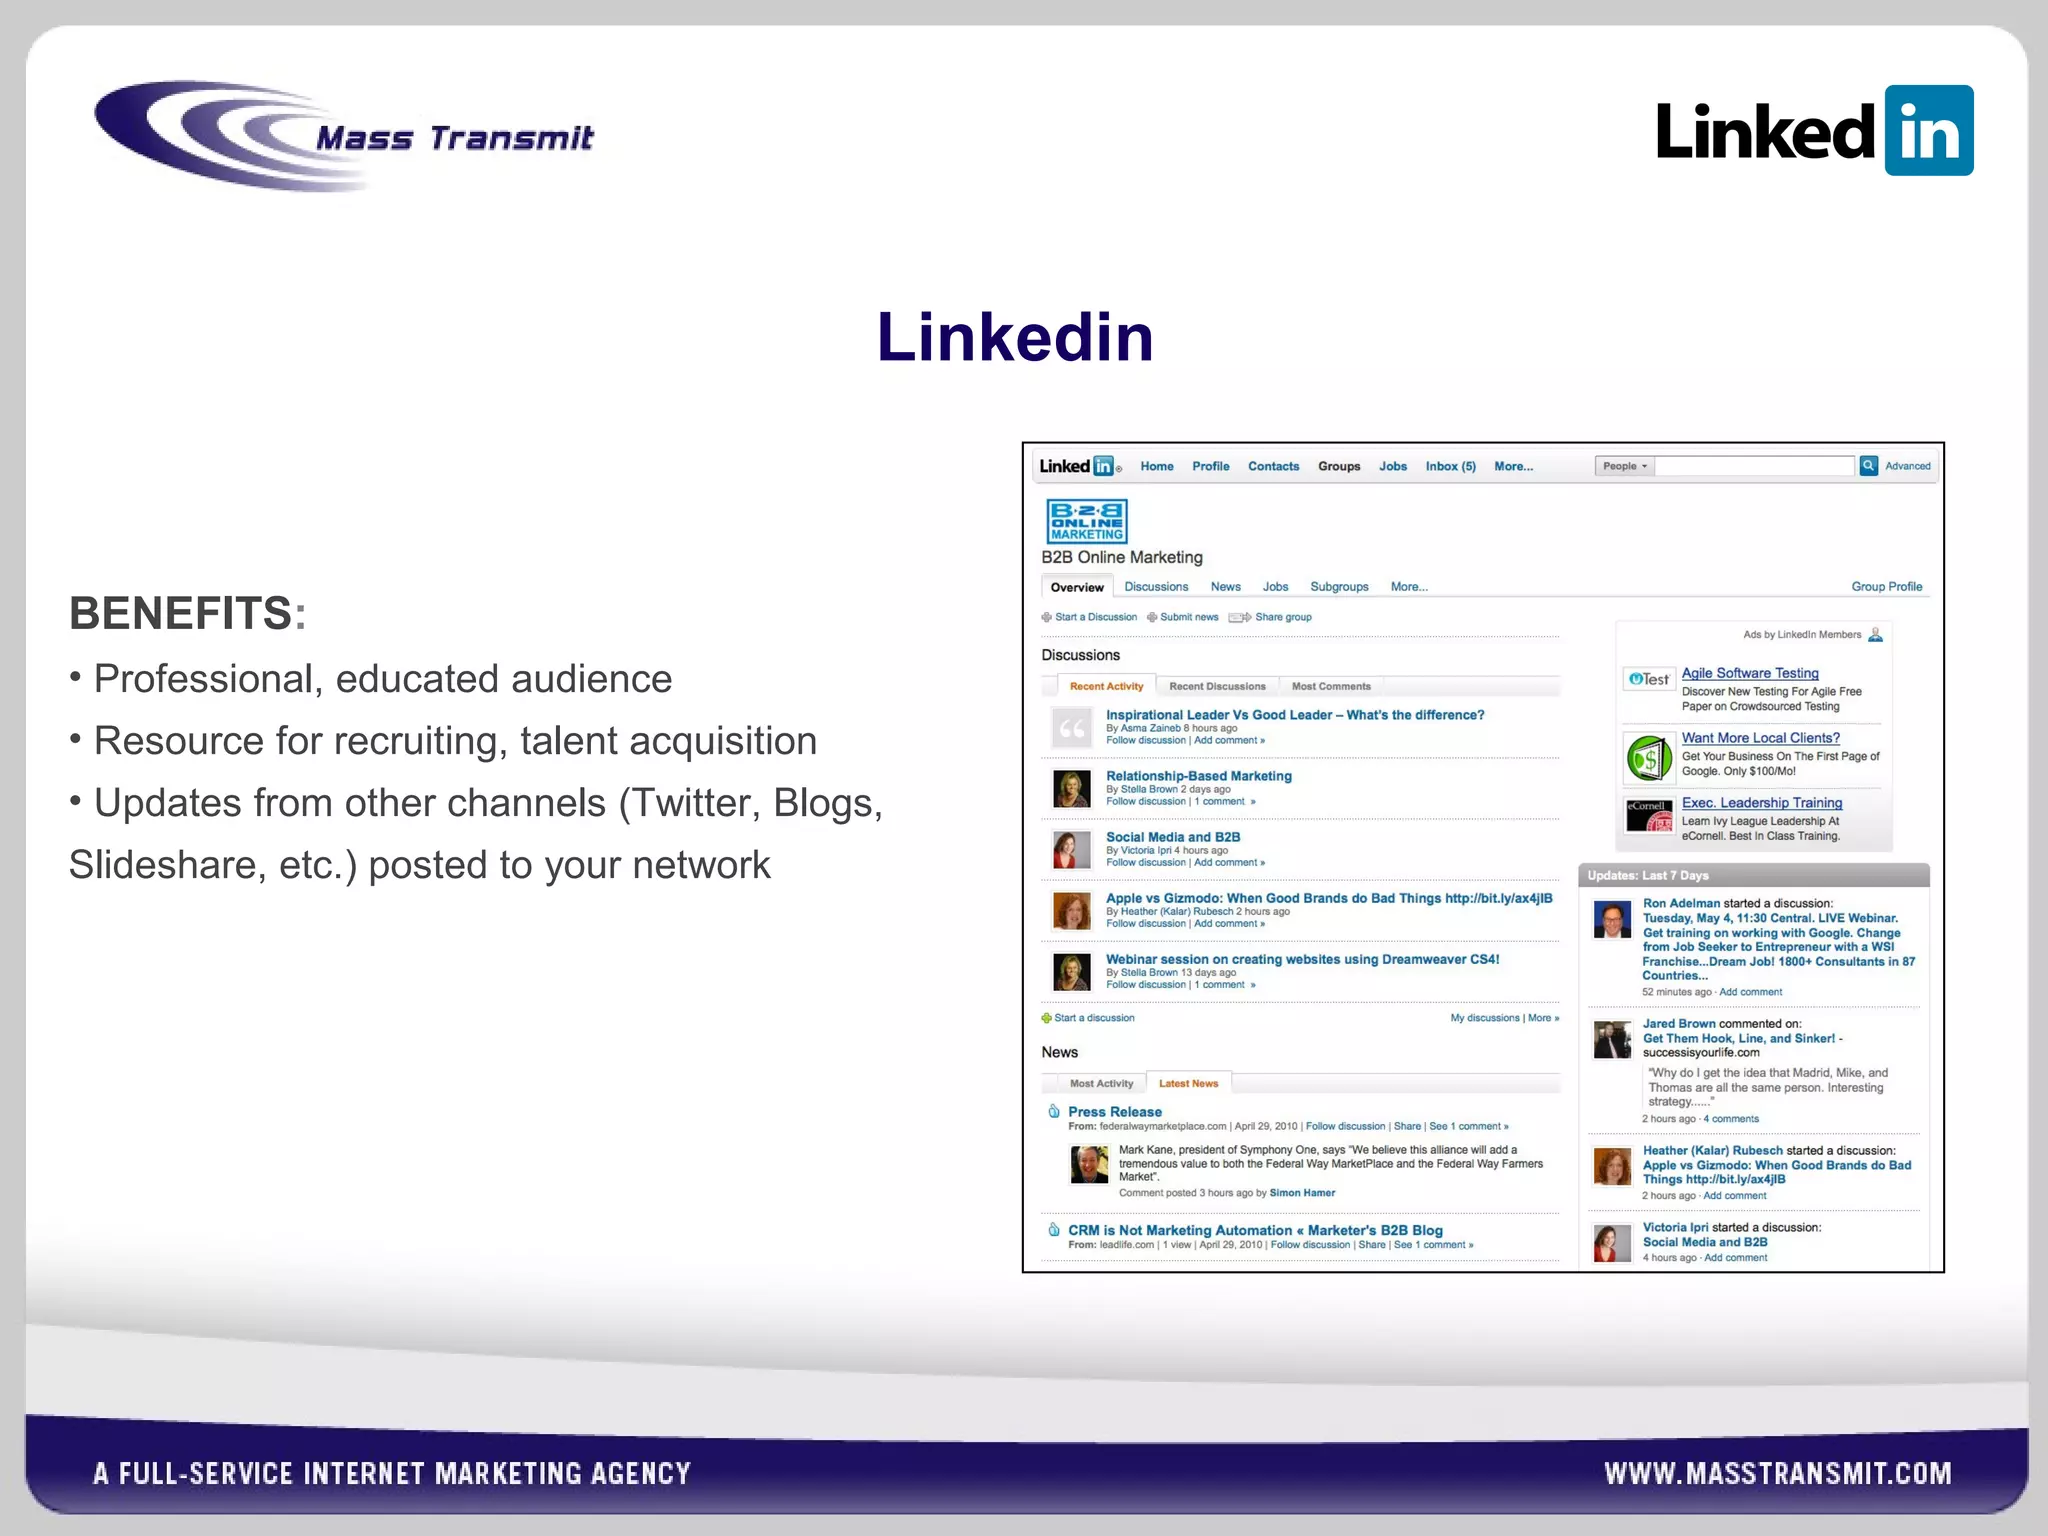Click the LinkedIn logo in embedded navbar

click(x=1078, y=466)
